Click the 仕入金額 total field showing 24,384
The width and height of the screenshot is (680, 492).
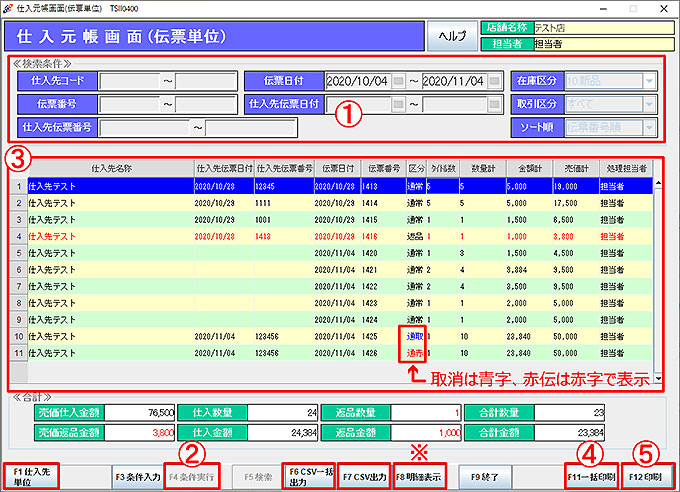point(283,433)
